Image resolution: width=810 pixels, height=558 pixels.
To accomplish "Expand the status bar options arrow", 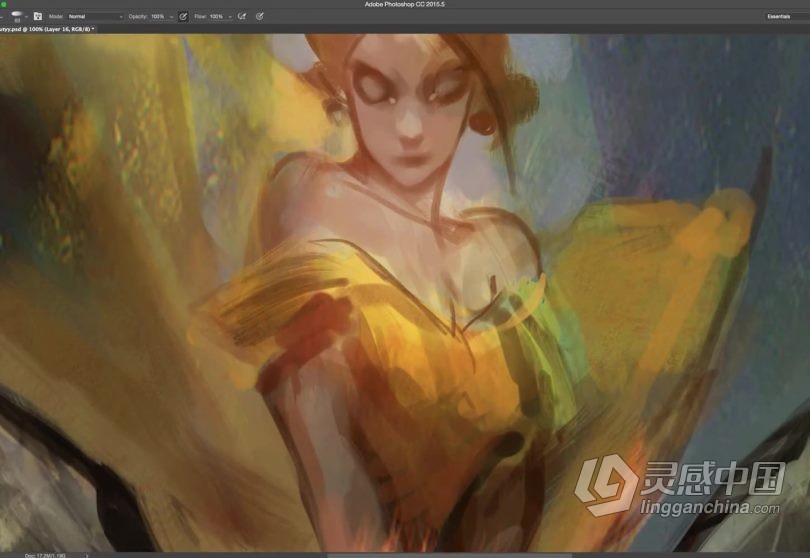I will (x=87, y=553).
